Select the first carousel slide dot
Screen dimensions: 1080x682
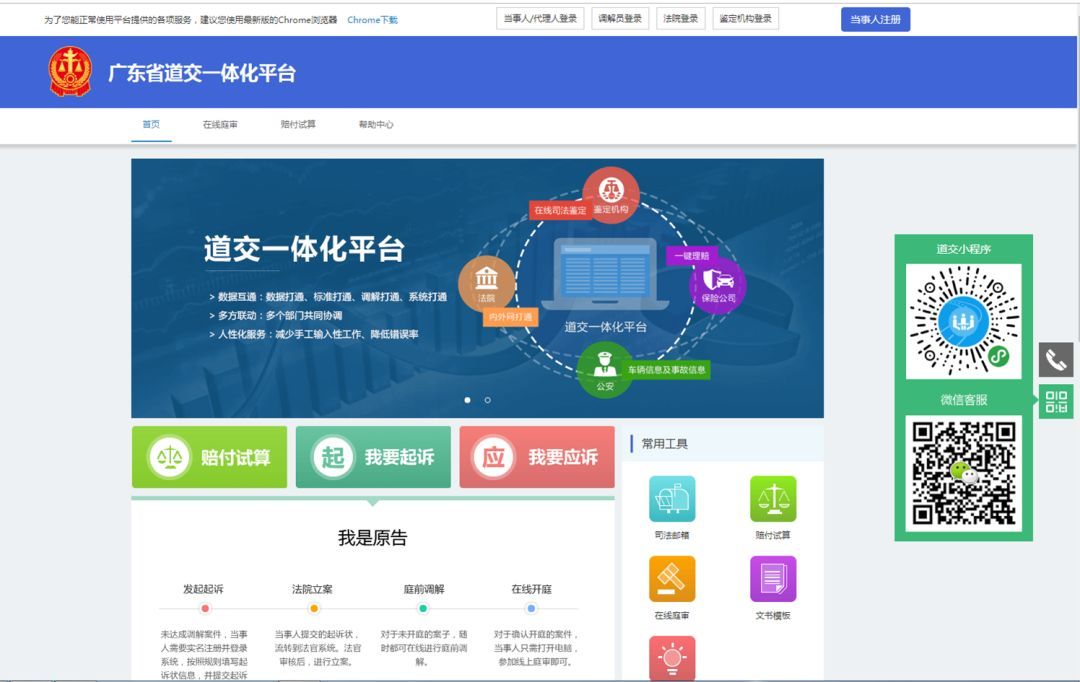(x=467, y=400)
